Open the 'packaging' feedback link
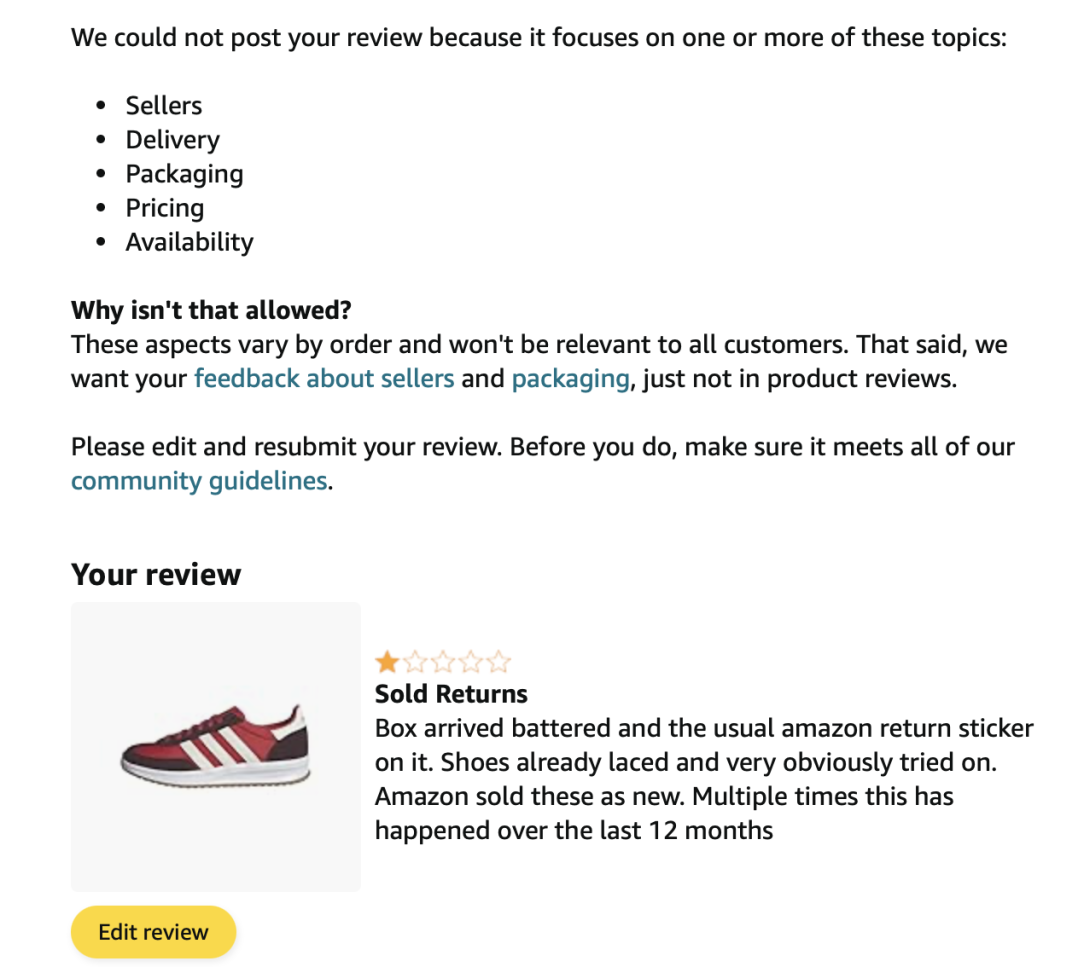 point(570,379)
